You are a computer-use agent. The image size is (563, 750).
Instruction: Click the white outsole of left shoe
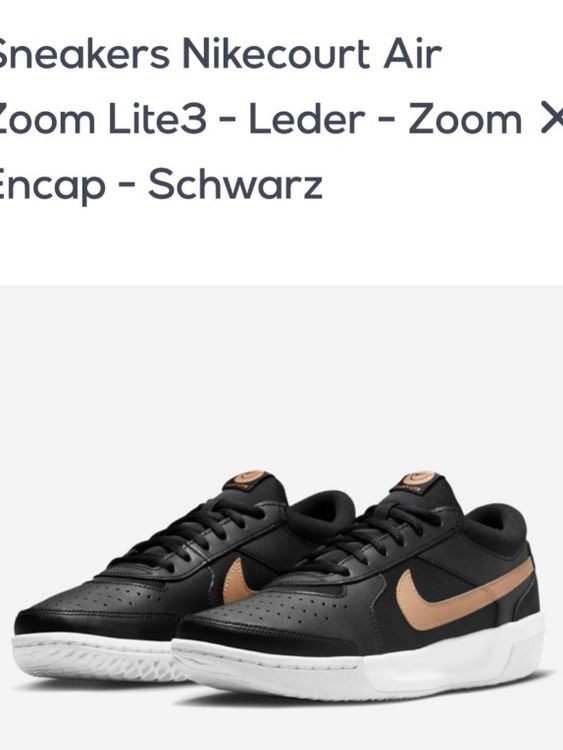pos(96,658)
